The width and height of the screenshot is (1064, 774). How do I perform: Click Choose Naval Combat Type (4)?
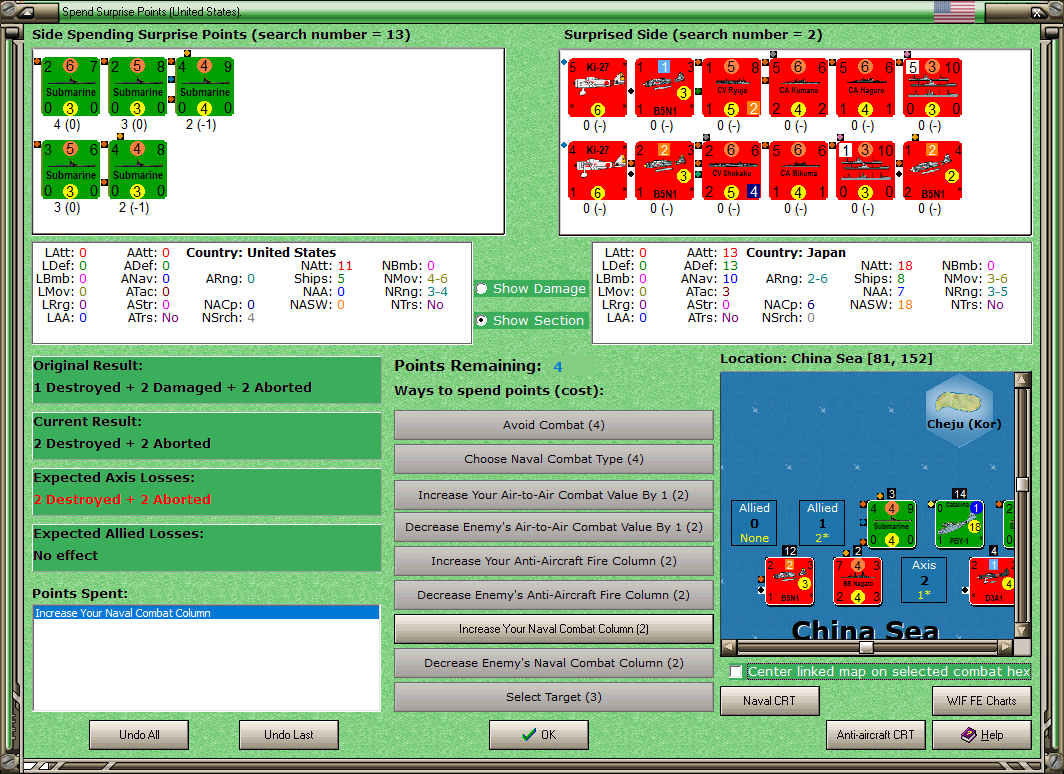(x=554, y=459)
